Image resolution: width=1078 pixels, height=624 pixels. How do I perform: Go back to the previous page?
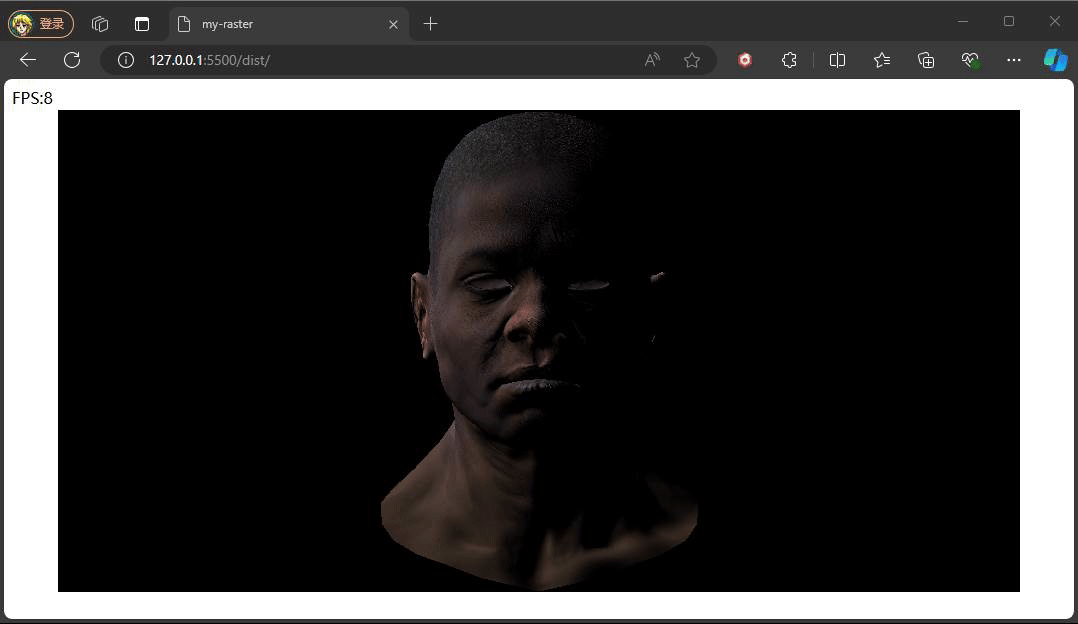[28, 60]
